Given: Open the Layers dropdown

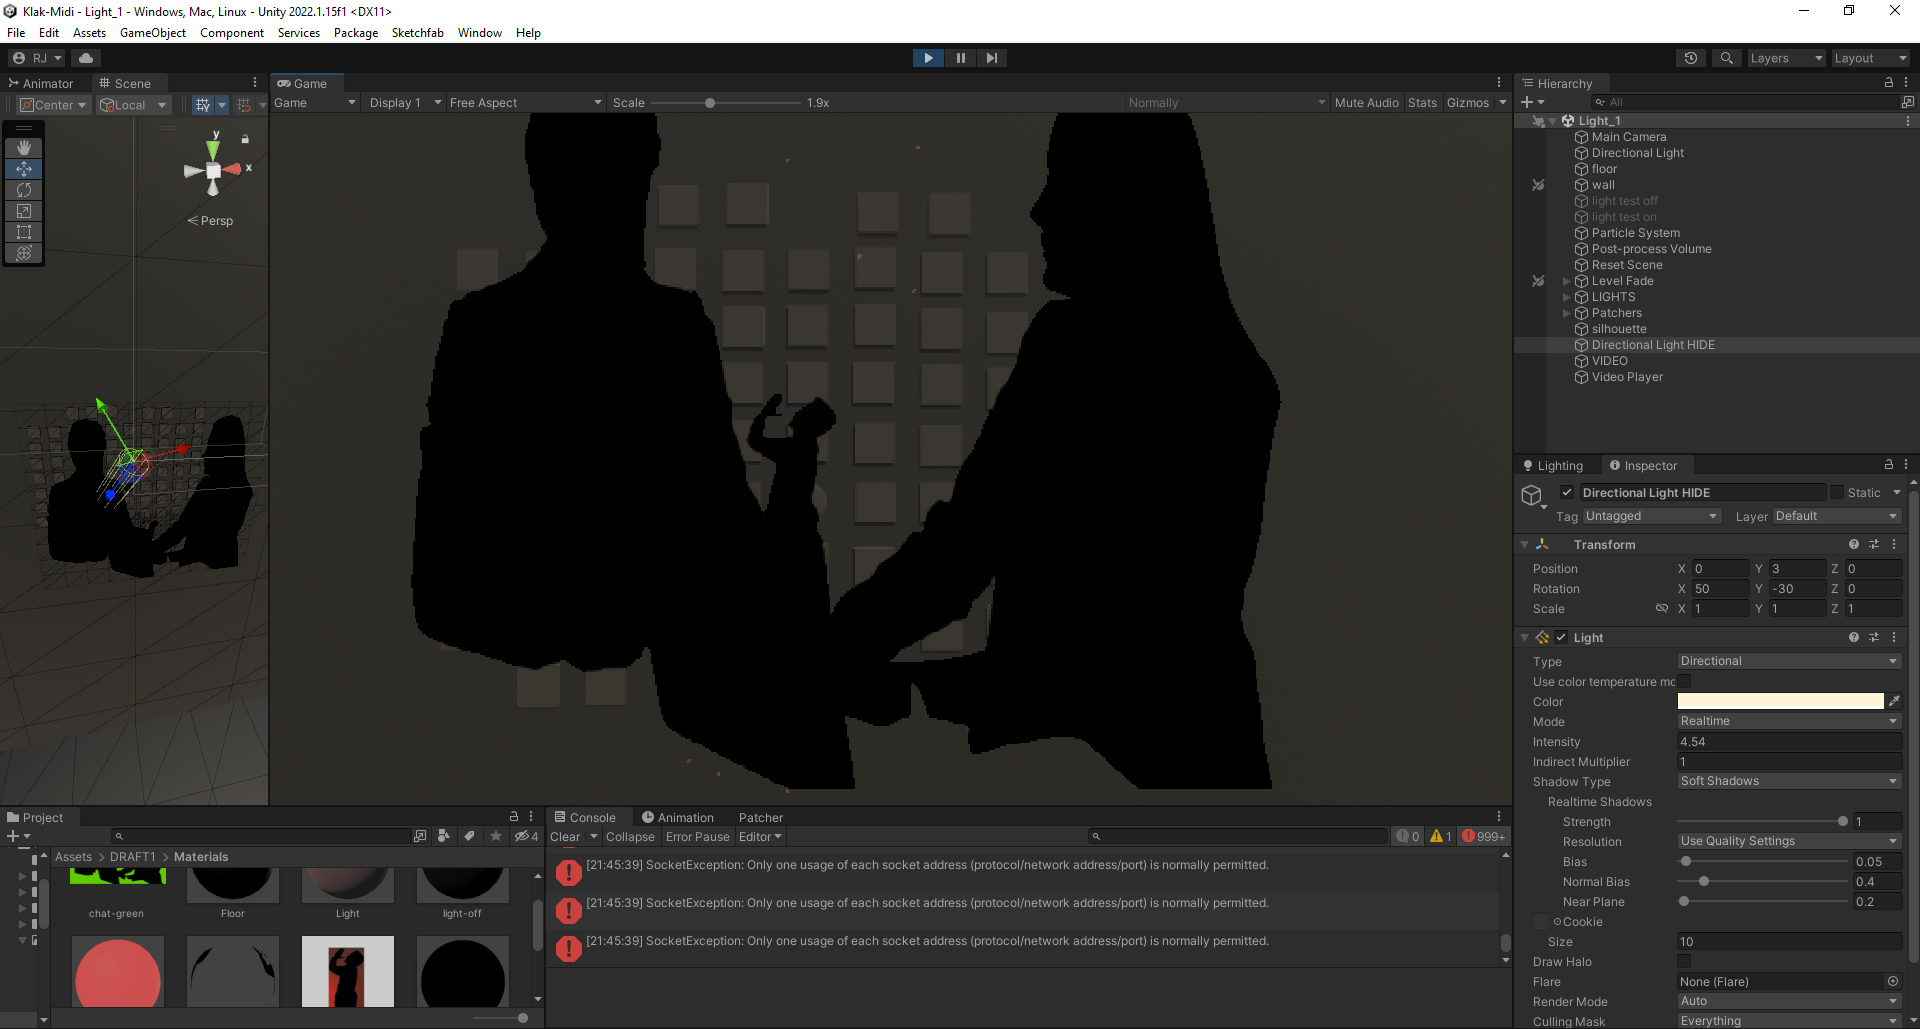Looking at the screenshot, I should [x=1786, y=58].
